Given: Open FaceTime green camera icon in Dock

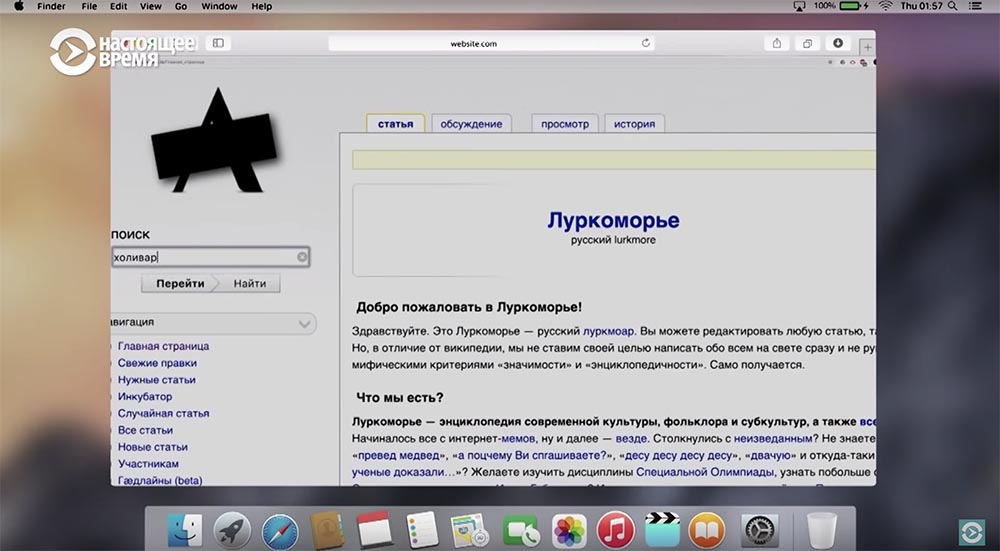Looking at the screenshot, I should 520,531.
